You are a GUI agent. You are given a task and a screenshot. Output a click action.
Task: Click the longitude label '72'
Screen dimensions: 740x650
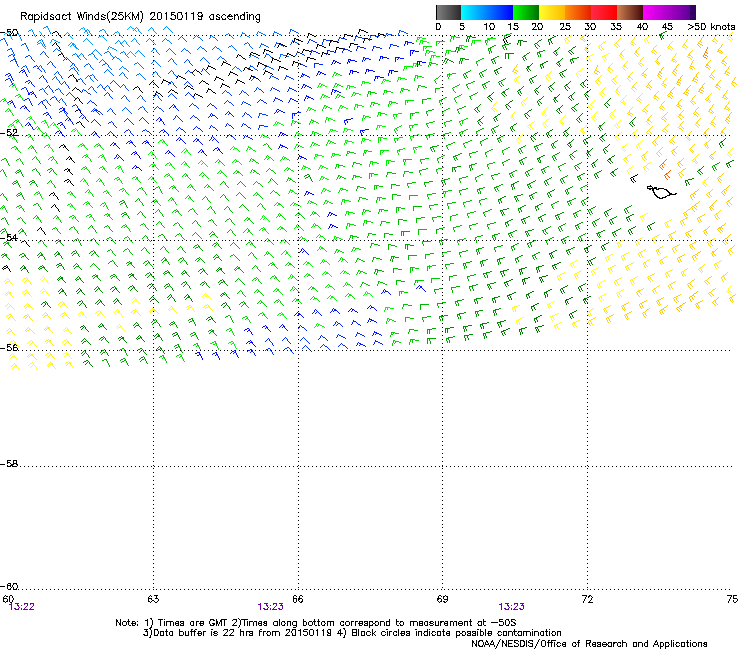click(x=587, y=599)
